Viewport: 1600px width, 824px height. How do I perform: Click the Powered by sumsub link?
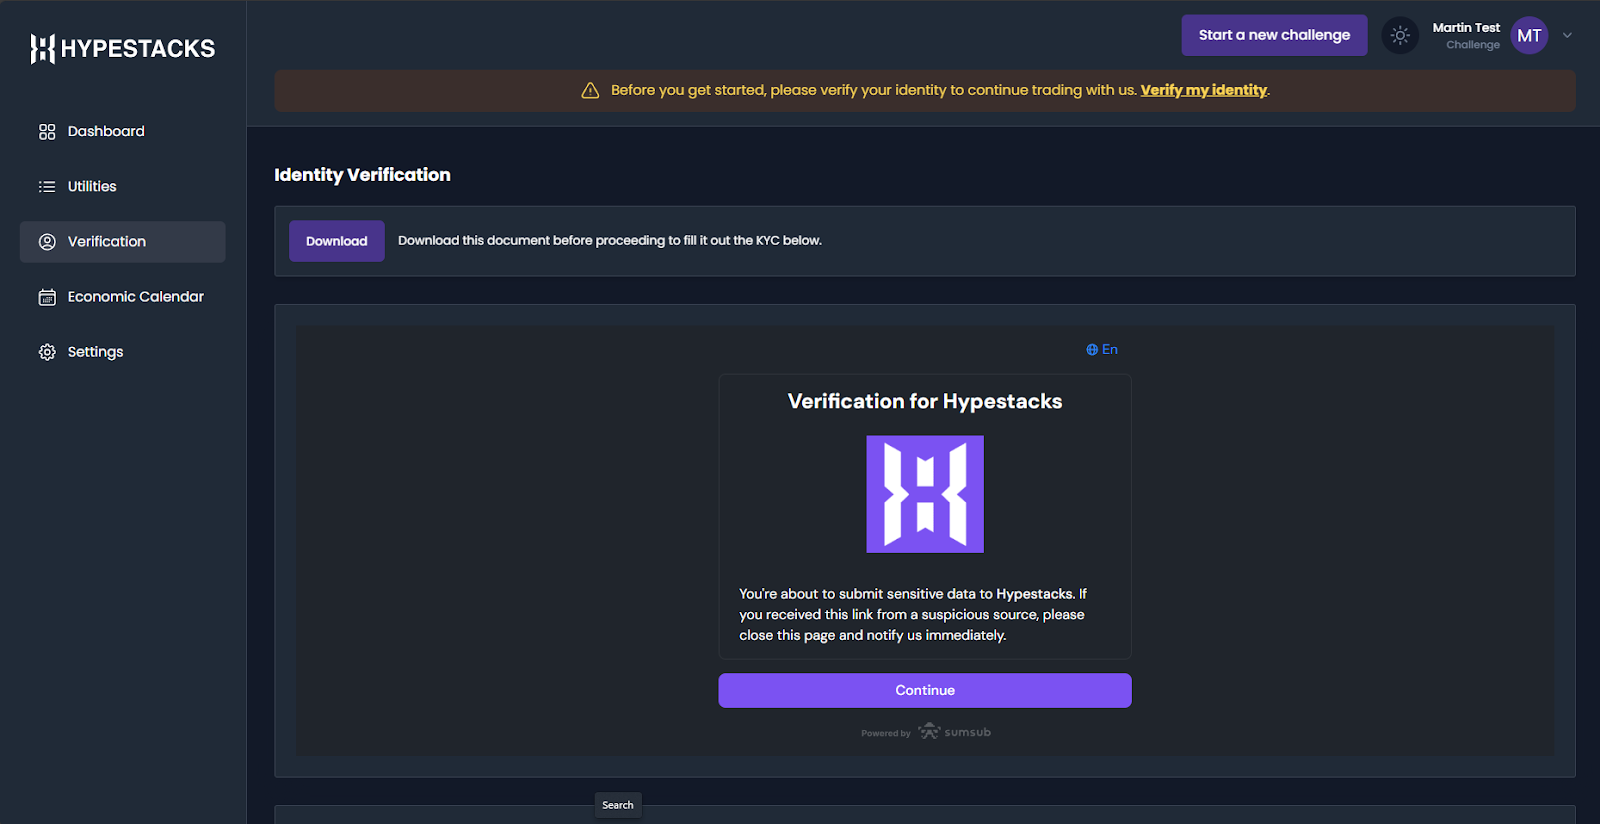926,732
